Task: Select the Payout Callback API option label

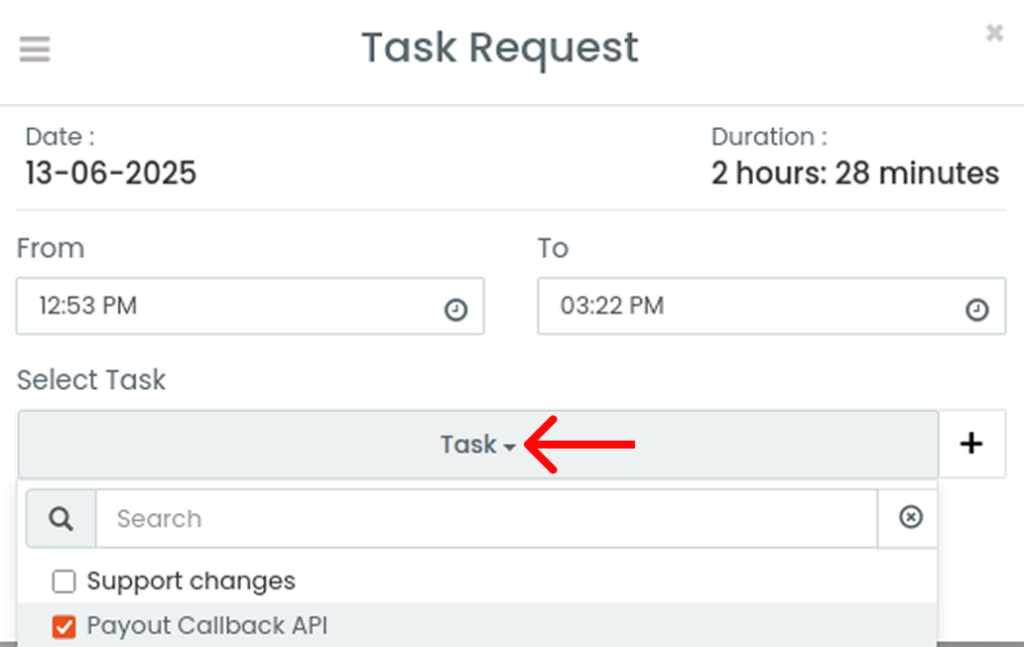Action: (207, 625)
